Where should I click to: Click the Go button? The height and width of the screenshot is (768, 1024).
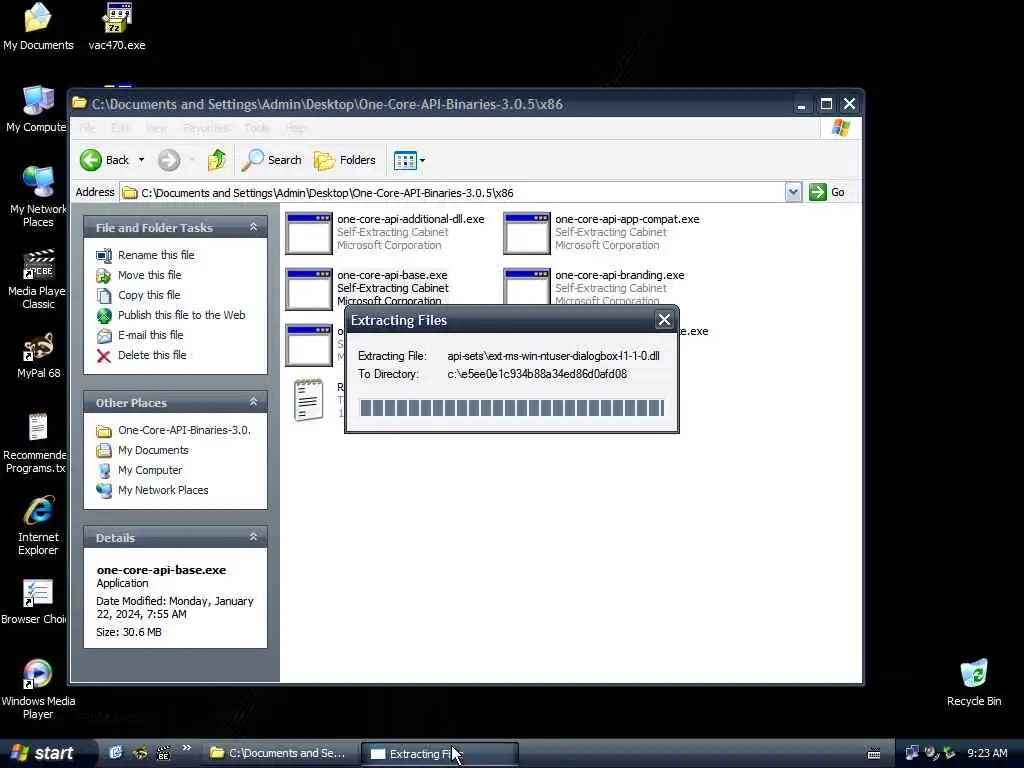tap(827, 192)
